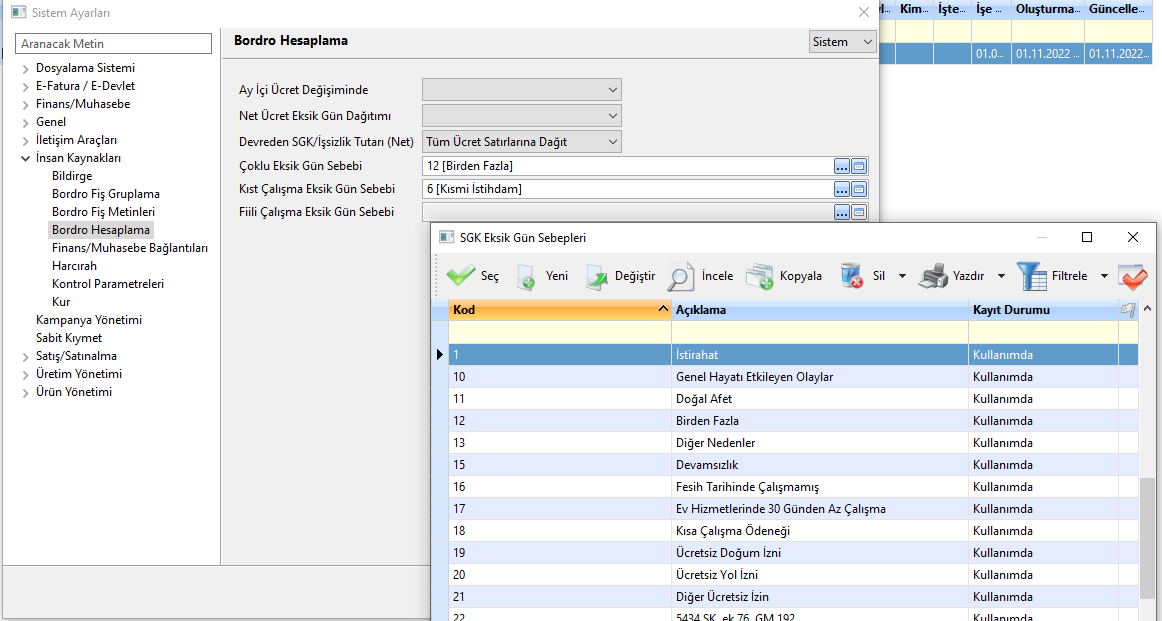Expand the Finans/Muhasebe tree node

[26, 104]
